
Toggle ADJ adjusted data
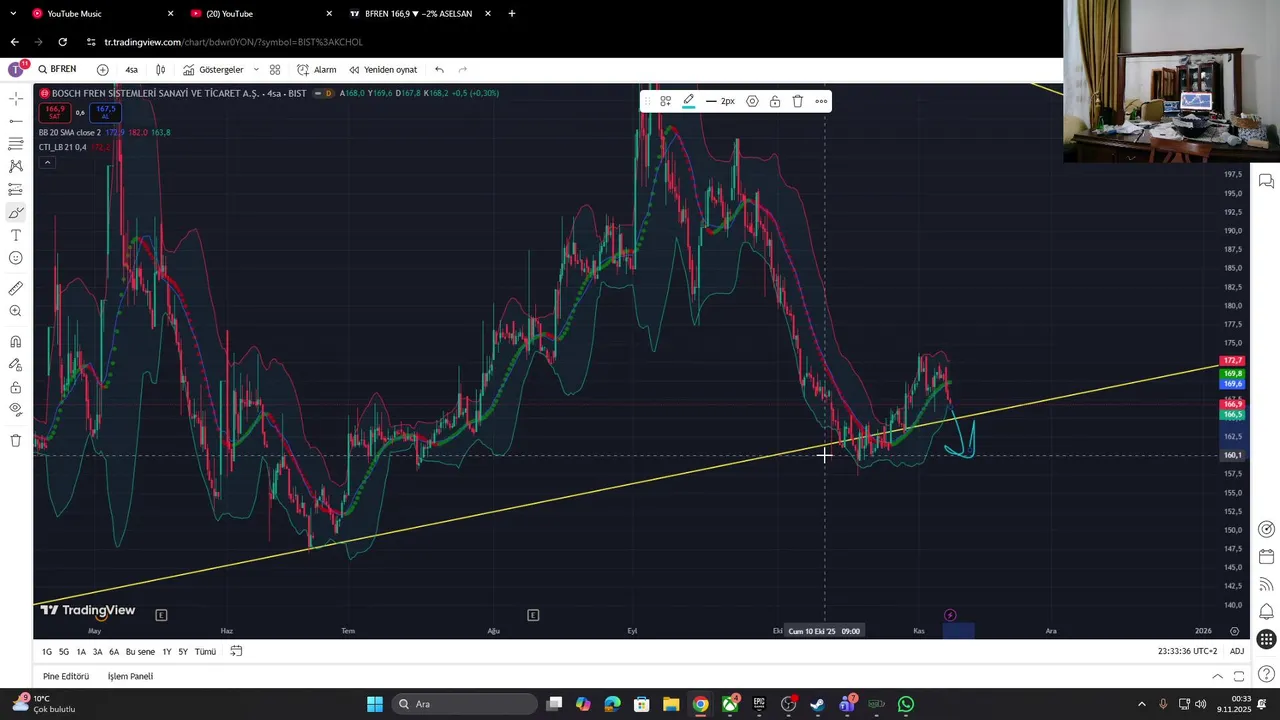tap(1237, 651)
